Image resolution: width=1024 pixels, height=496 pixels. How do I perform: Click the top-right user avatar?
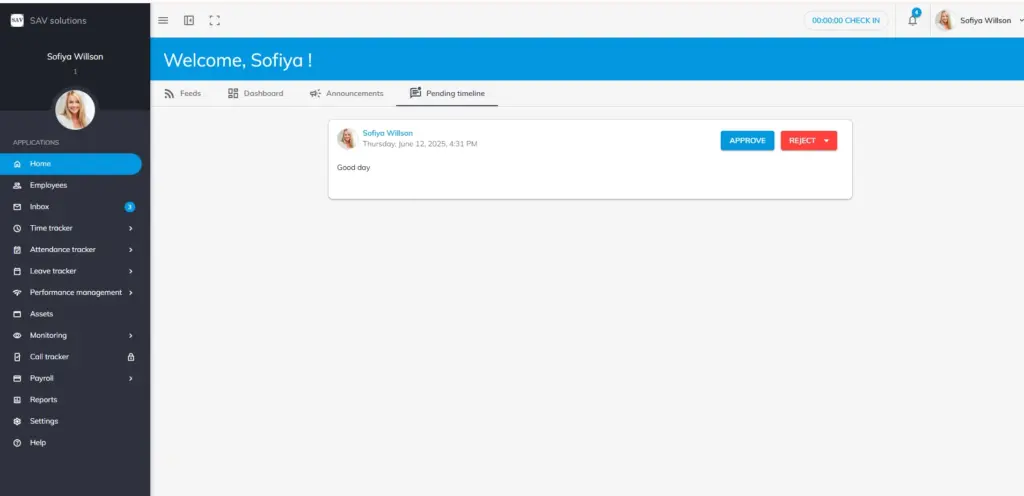(x=945, y=20)
